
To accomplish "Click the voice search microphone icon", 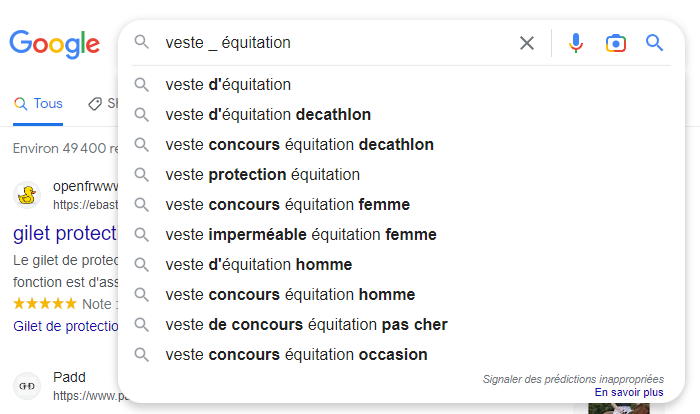I will [x=576, y=43].
